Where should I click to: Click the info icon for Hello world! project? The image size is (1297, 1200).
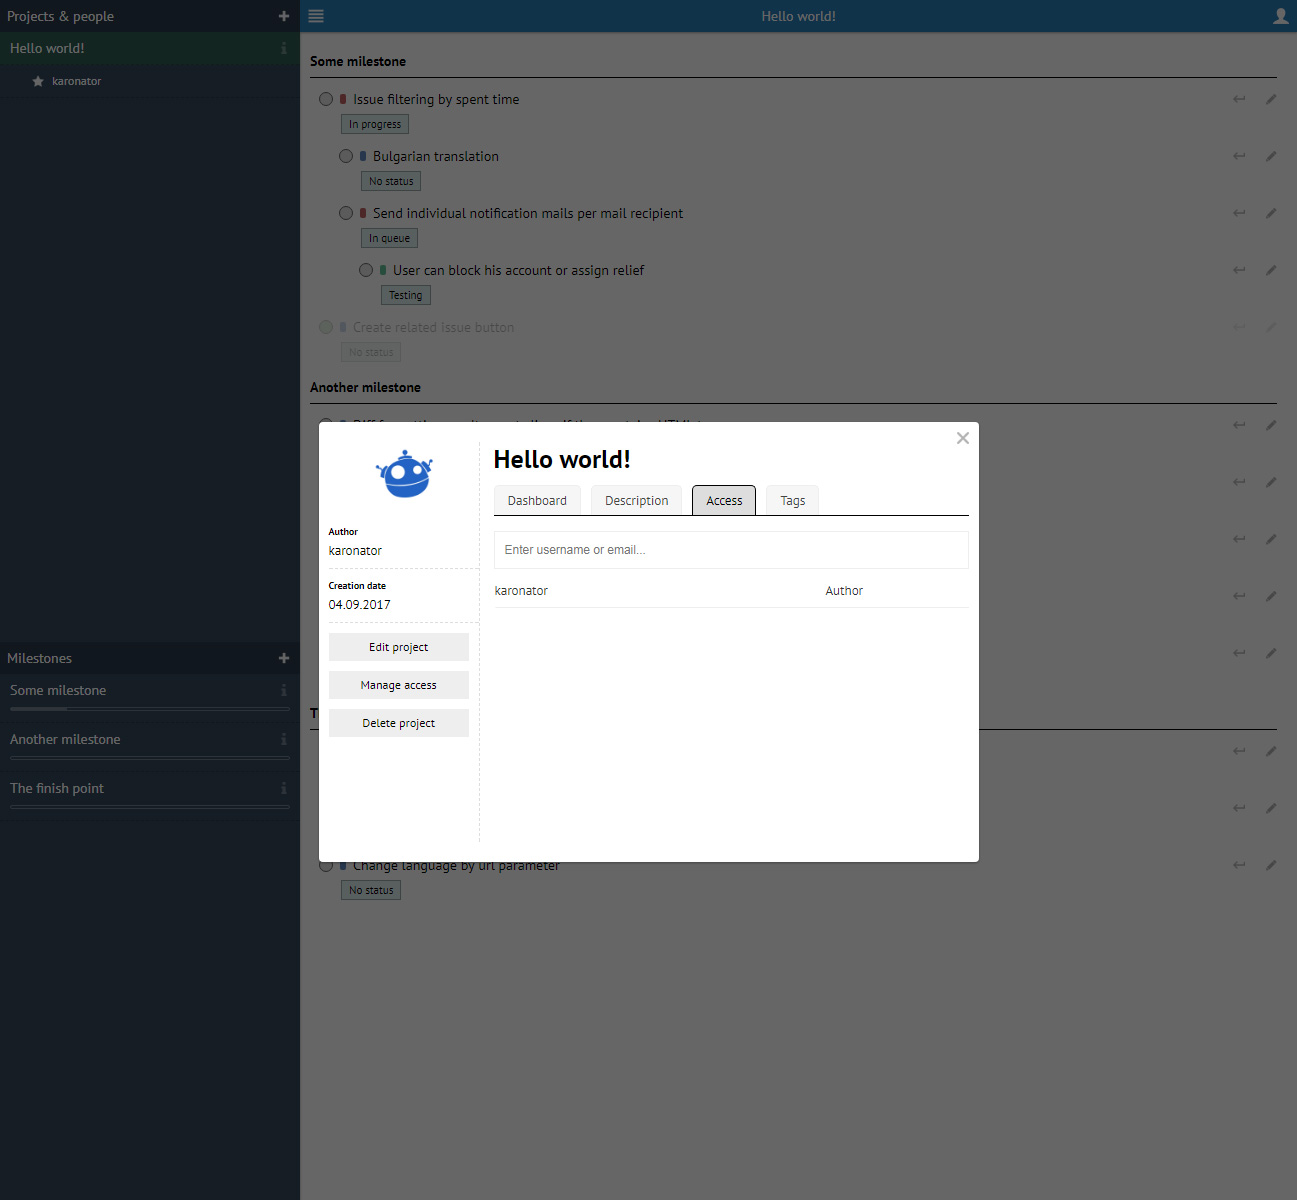pyautogui.click(x=284, y=48)
